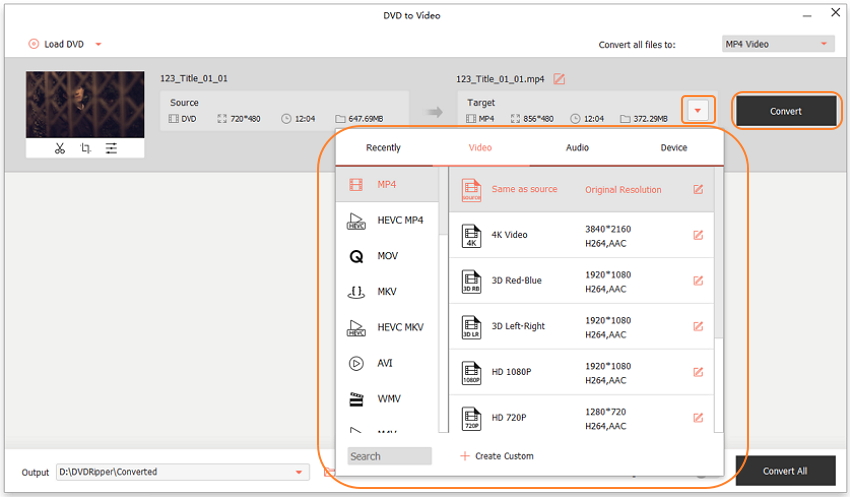
Task: Click the format Search field
Action: (389, 456)
